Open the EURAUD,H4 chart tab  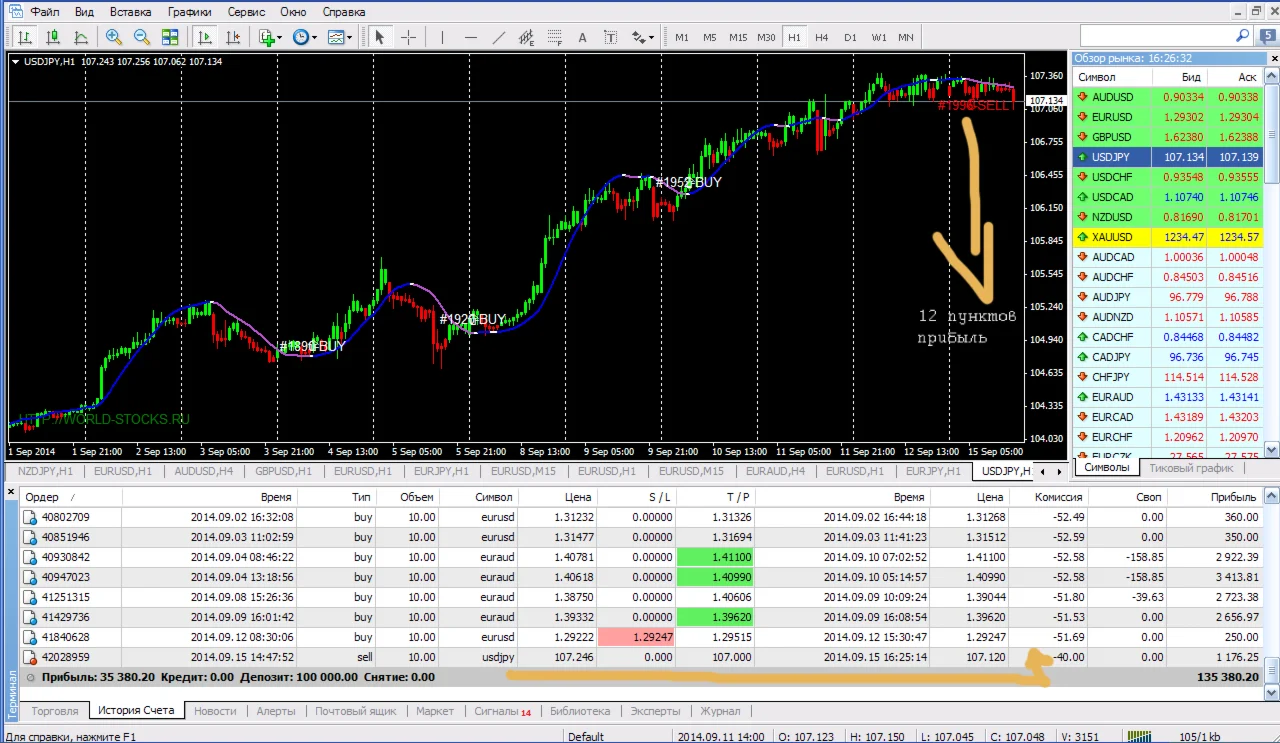(773, 471)
